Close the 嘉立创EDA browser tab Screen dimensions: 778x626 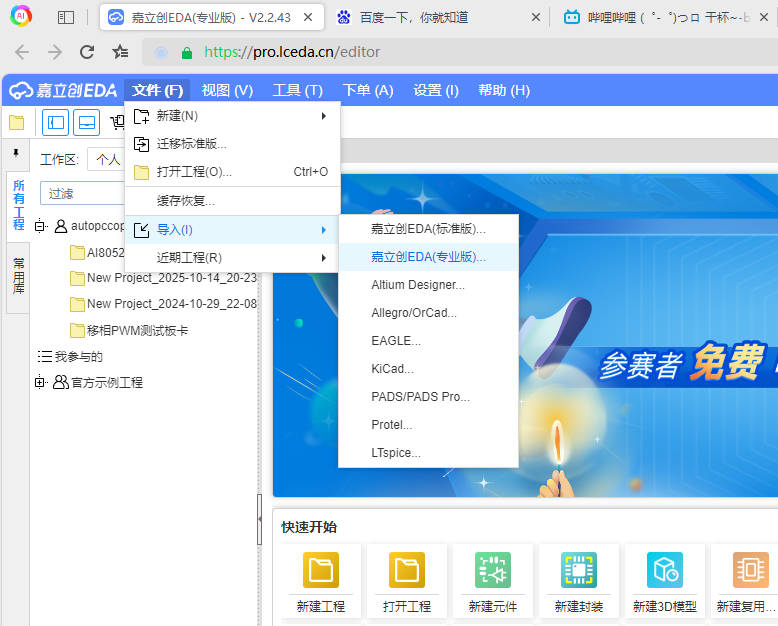pyautogui.click(x=308, y=17)
